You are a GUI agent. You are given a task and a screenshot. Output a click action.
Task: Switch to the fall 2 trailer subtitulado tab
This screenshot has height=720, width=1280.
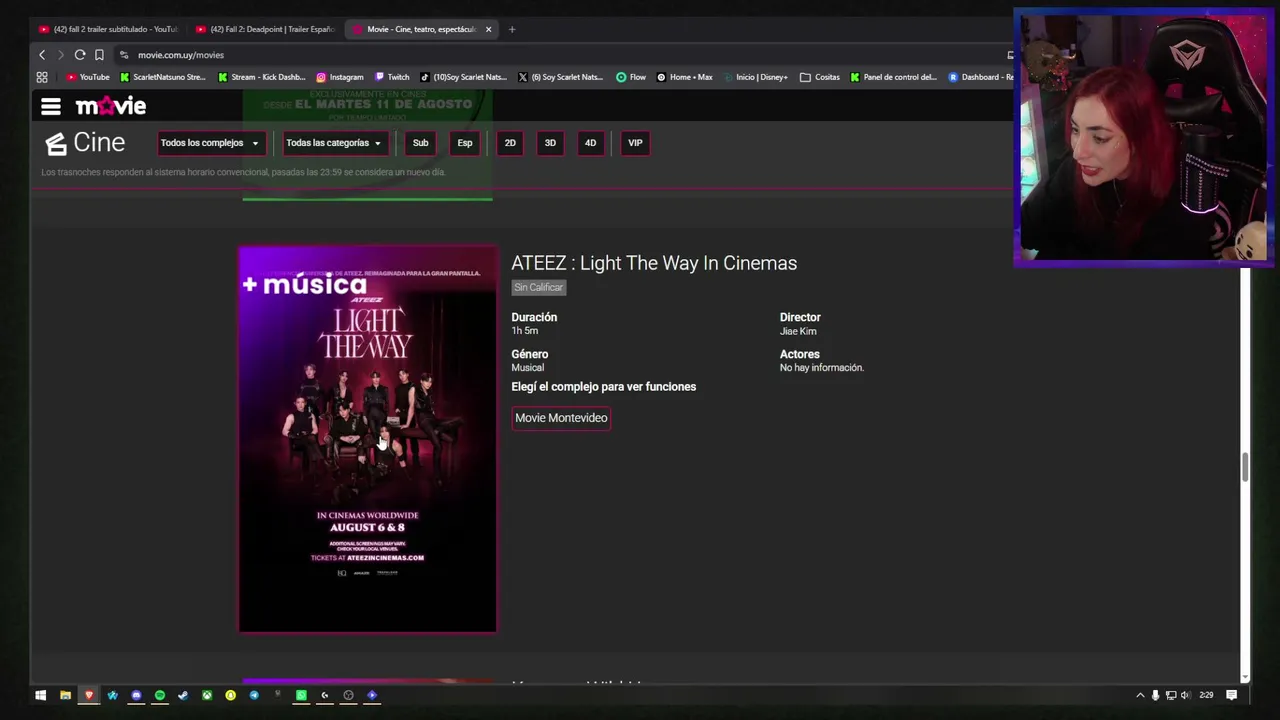tap(107, 29)
